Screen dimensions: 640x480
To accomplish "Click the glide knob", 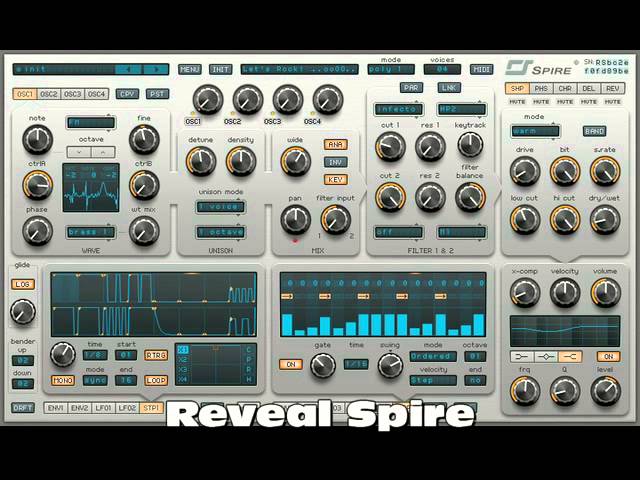I will tap(23, 312).
